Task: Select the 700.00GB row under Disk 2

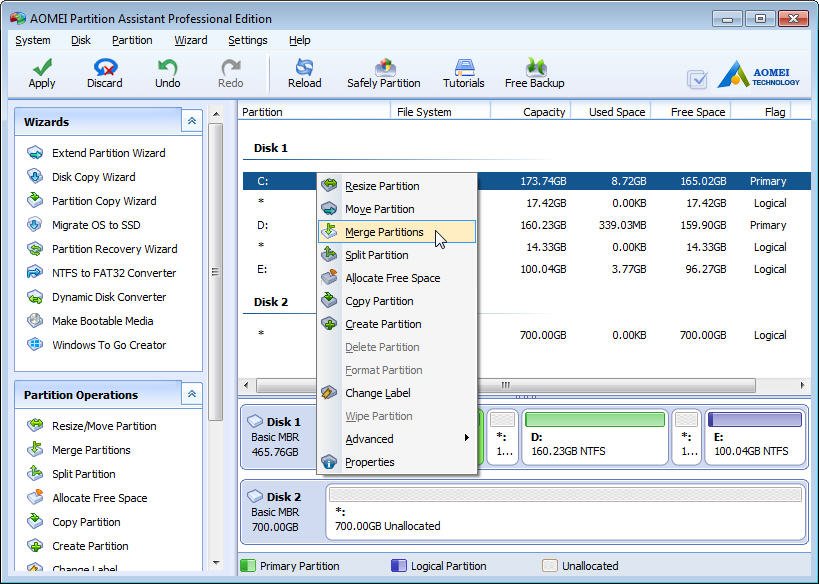Action: [x=526, y=335]
